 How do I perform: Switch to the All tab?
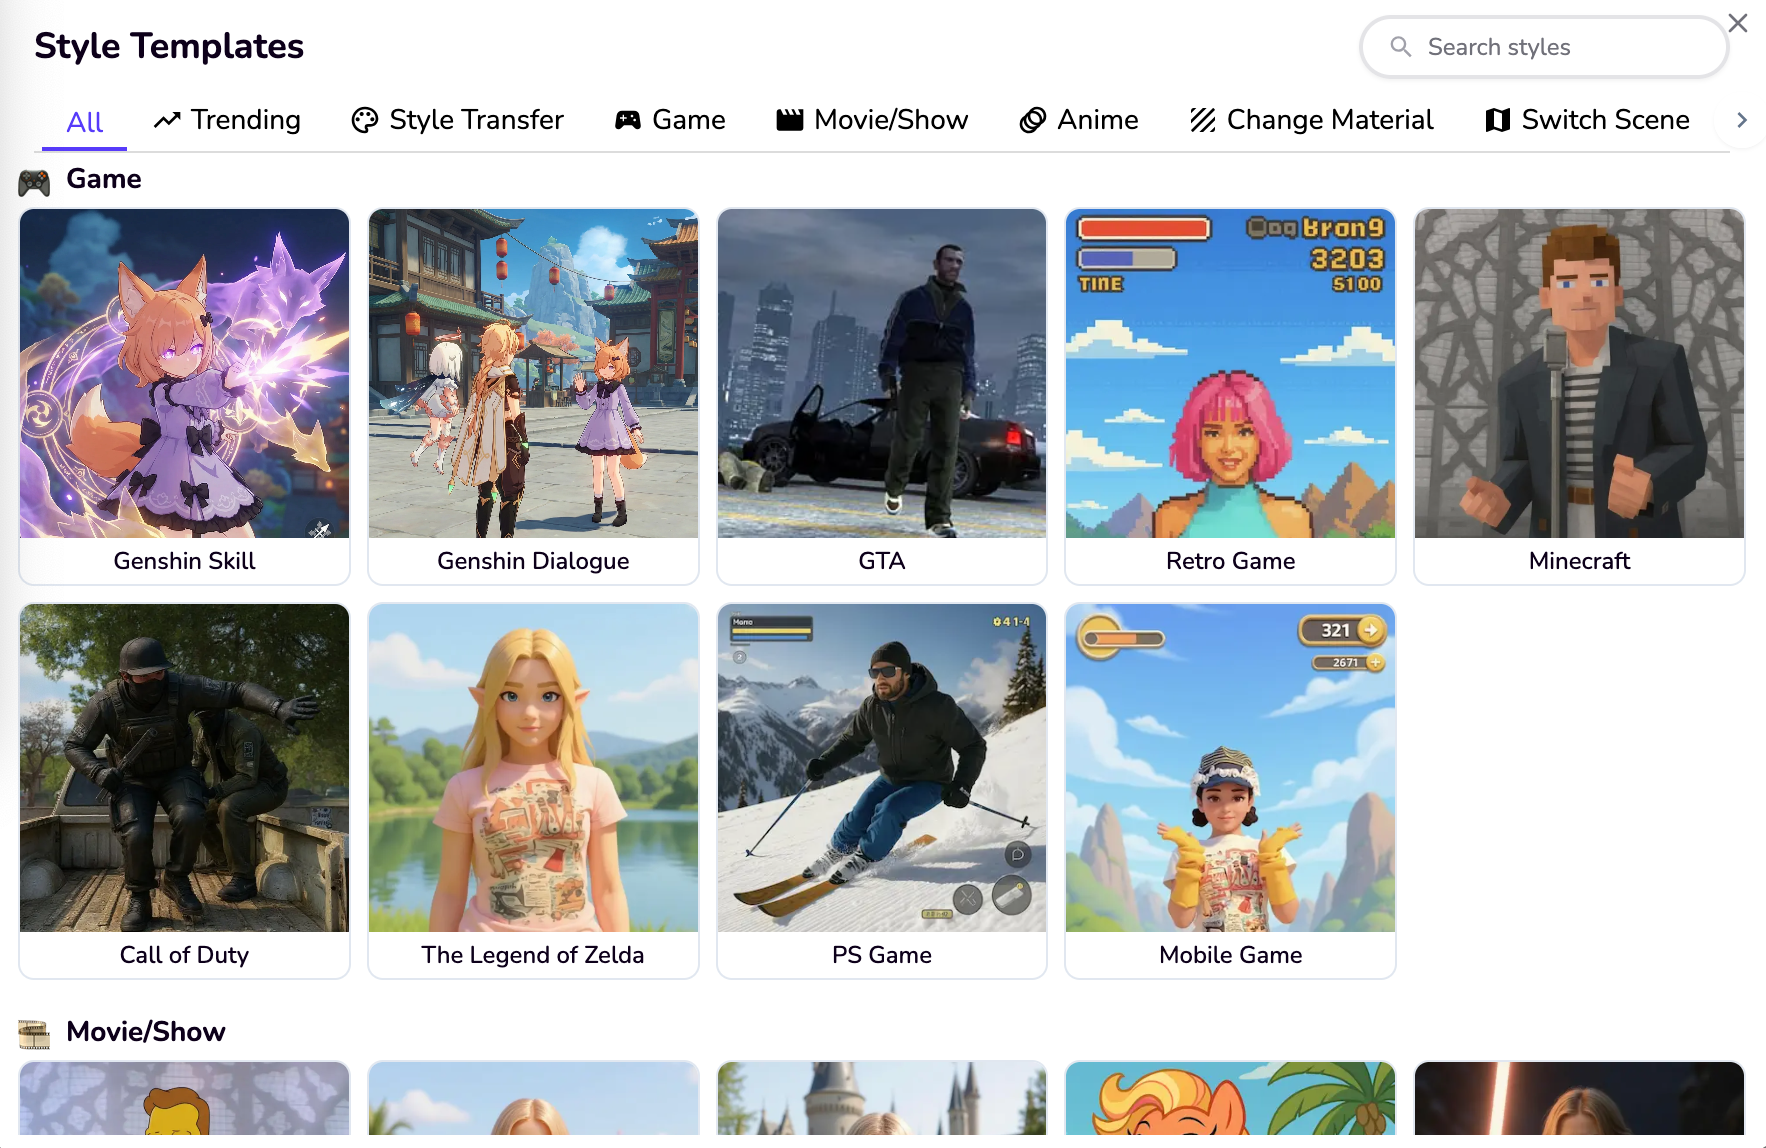tap(85, 122)
